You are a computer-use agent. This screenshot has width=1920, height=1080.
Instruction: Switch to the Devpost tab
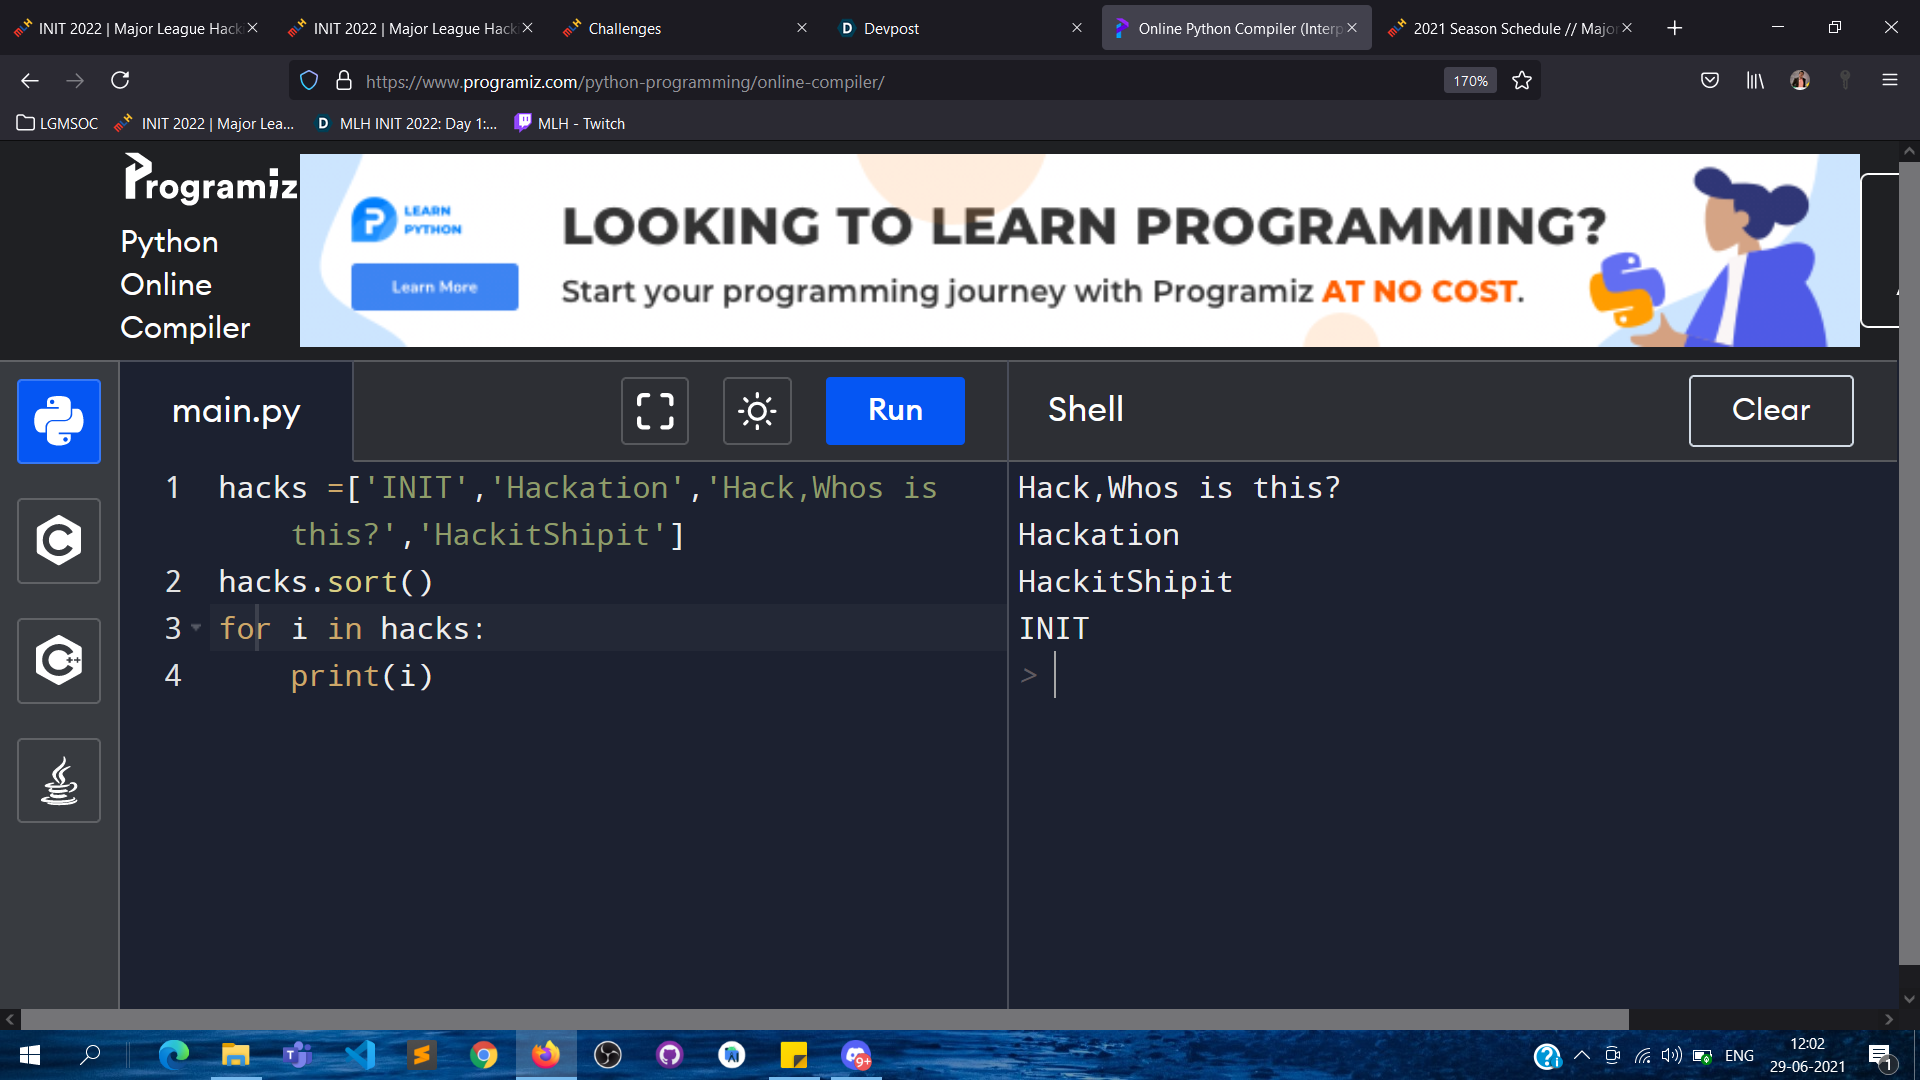point(890,28)
